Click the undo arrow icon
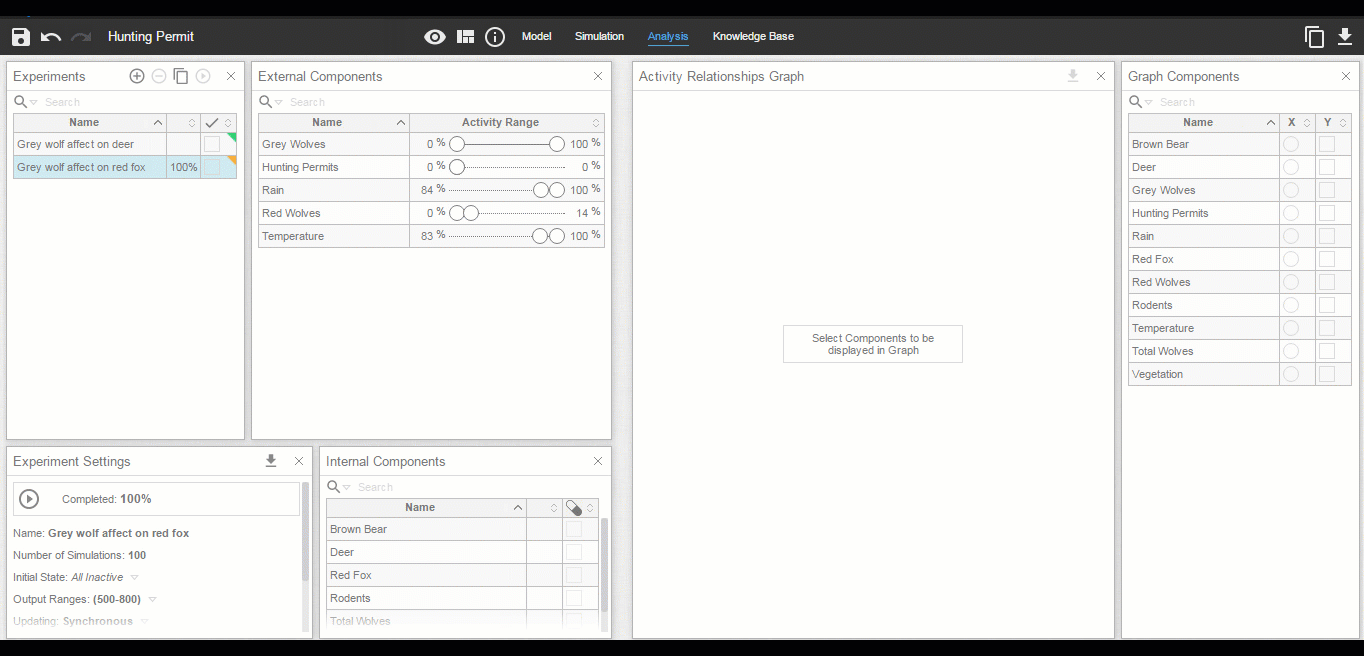This screenshot has height=656, width=1364. (51, 37)
